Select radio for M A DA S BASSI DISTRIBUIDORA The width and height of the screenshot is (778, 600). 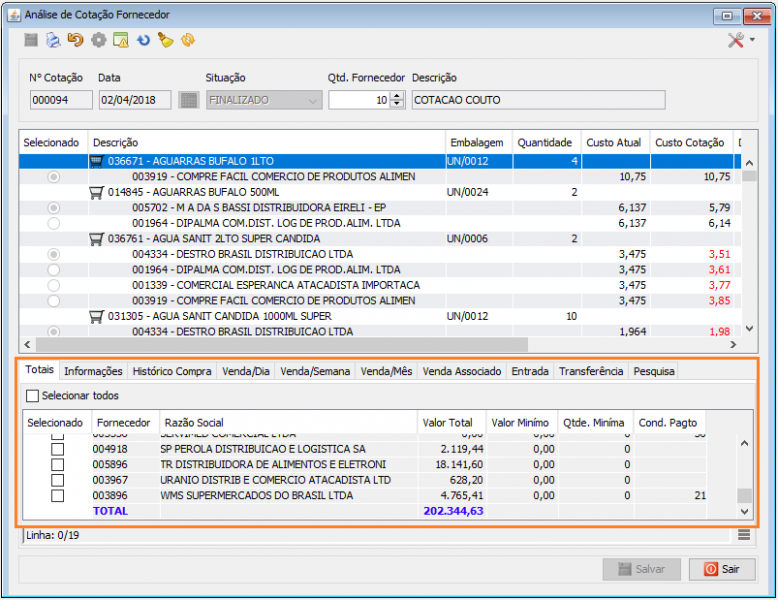(x=54, y=207)
